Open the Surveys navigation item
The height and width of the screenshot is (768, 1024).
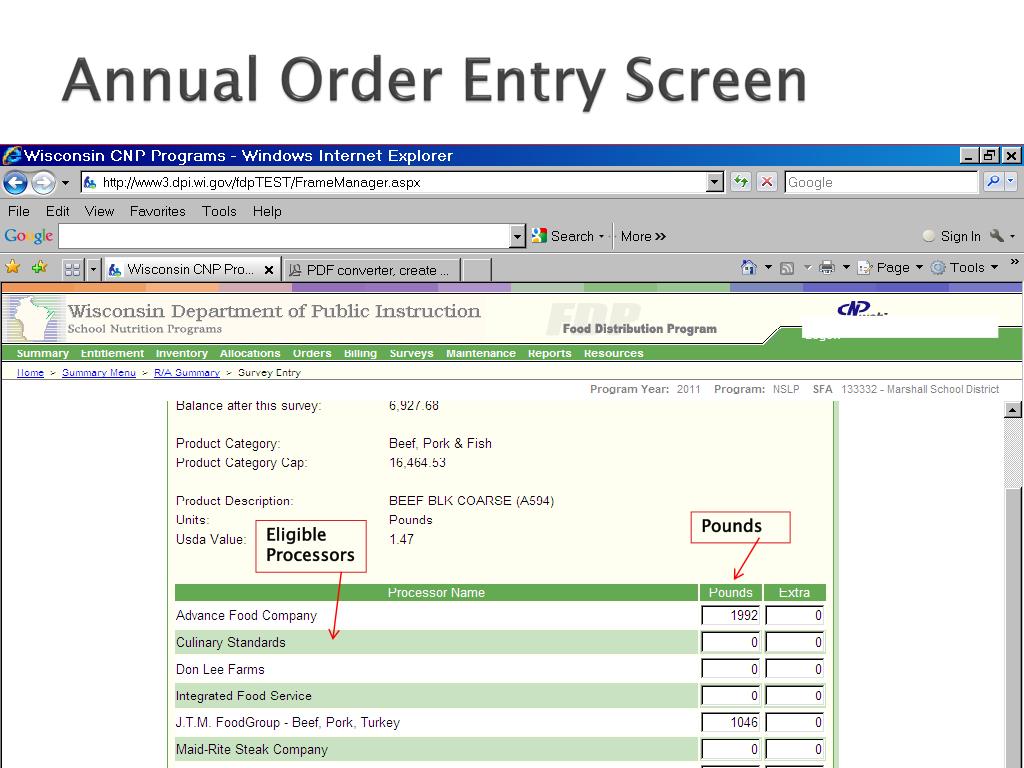411,353
